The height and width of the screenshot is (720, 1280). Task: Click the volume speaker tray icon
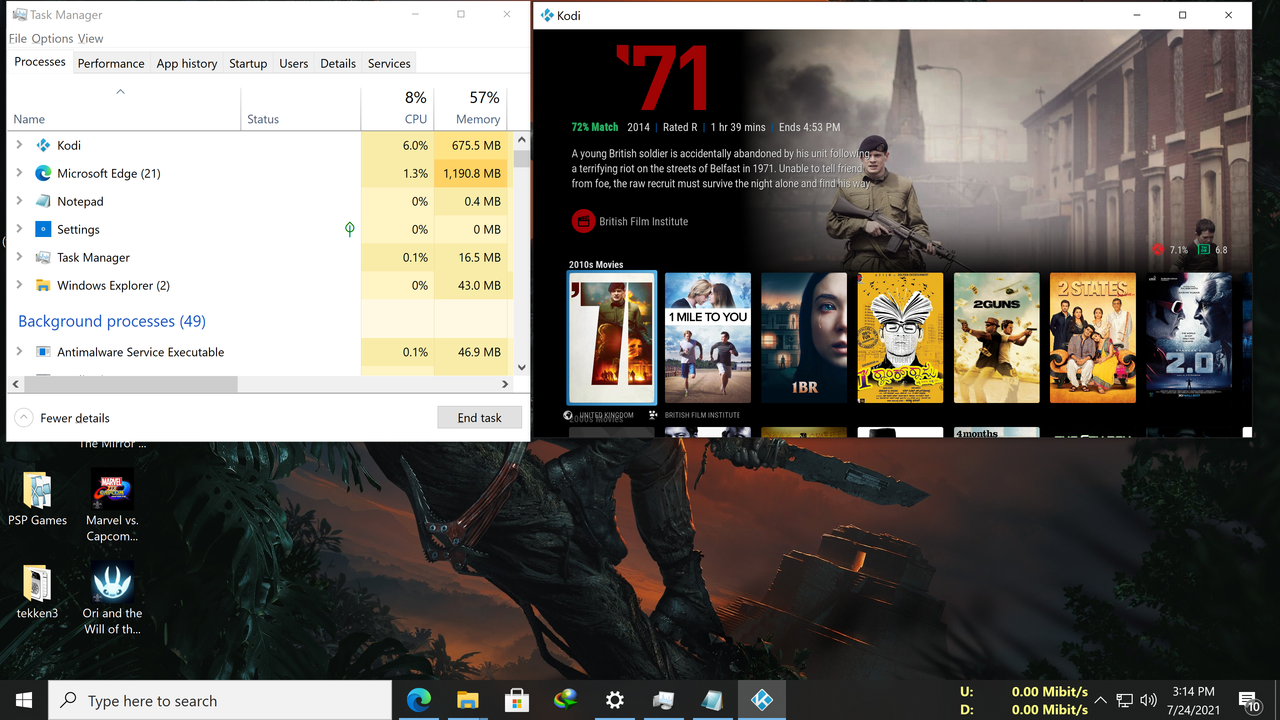pos(1149,700)
